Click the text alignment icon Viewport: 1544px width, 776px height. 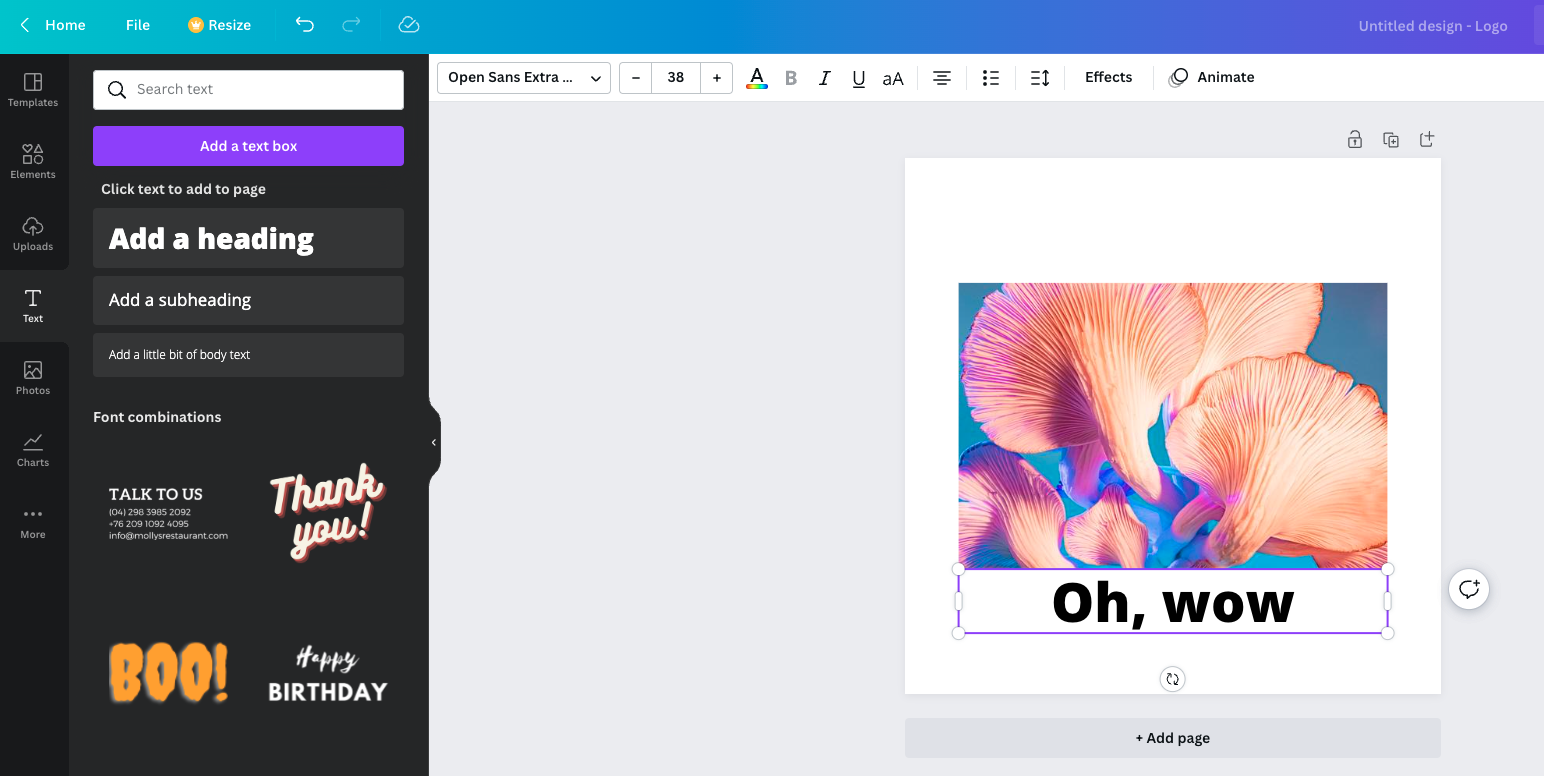pyautogui.click(x=941, y=78)
